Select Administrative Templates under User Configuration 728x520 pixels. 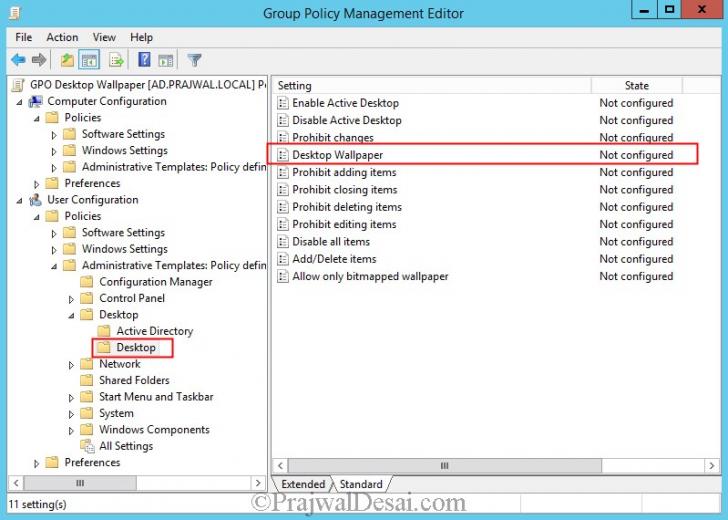174,266
